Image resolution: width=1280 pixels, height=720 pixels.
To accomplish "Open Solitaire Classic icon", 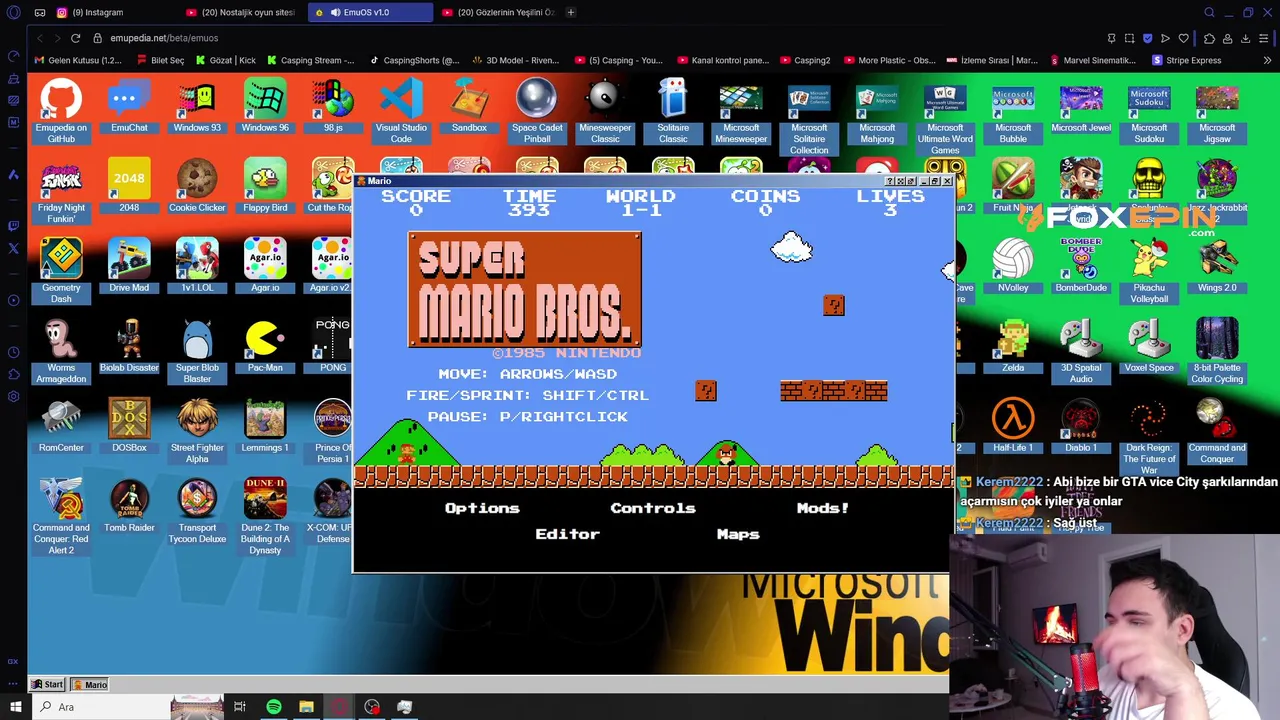I will tap(673, 111).
